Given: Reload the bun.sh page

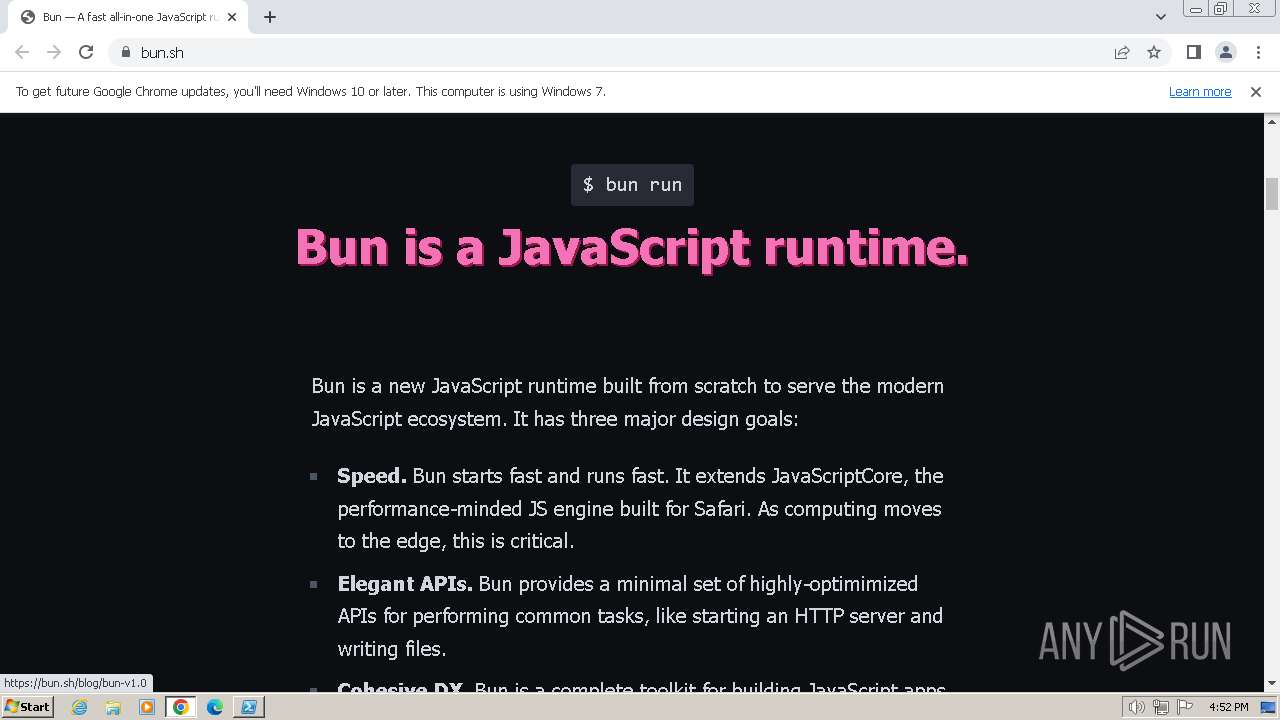Looking at the screenshot, I should 86,52.
